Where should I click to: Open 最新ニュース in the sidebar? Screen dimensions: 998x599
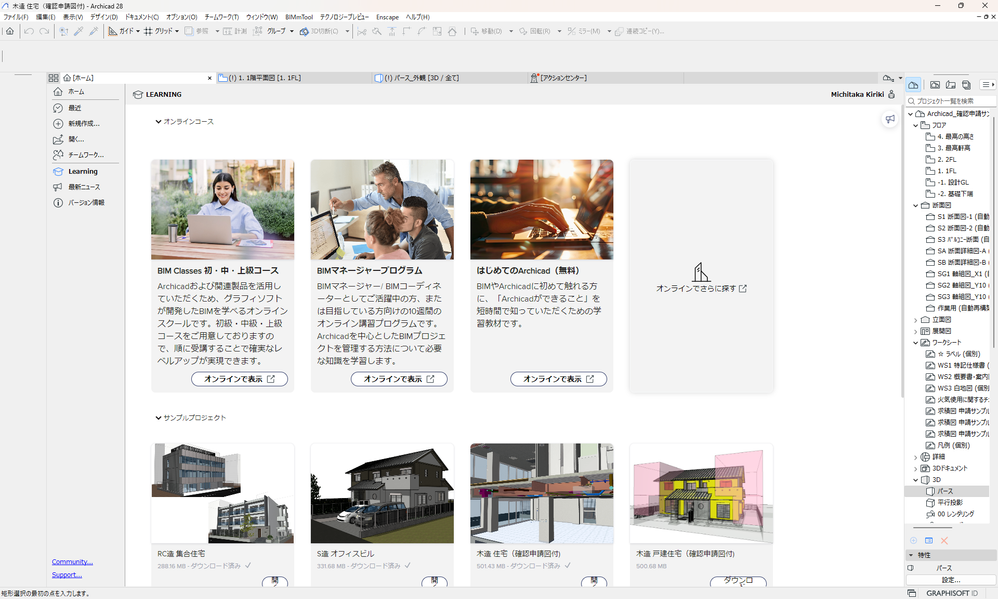(x=85, y=187)
